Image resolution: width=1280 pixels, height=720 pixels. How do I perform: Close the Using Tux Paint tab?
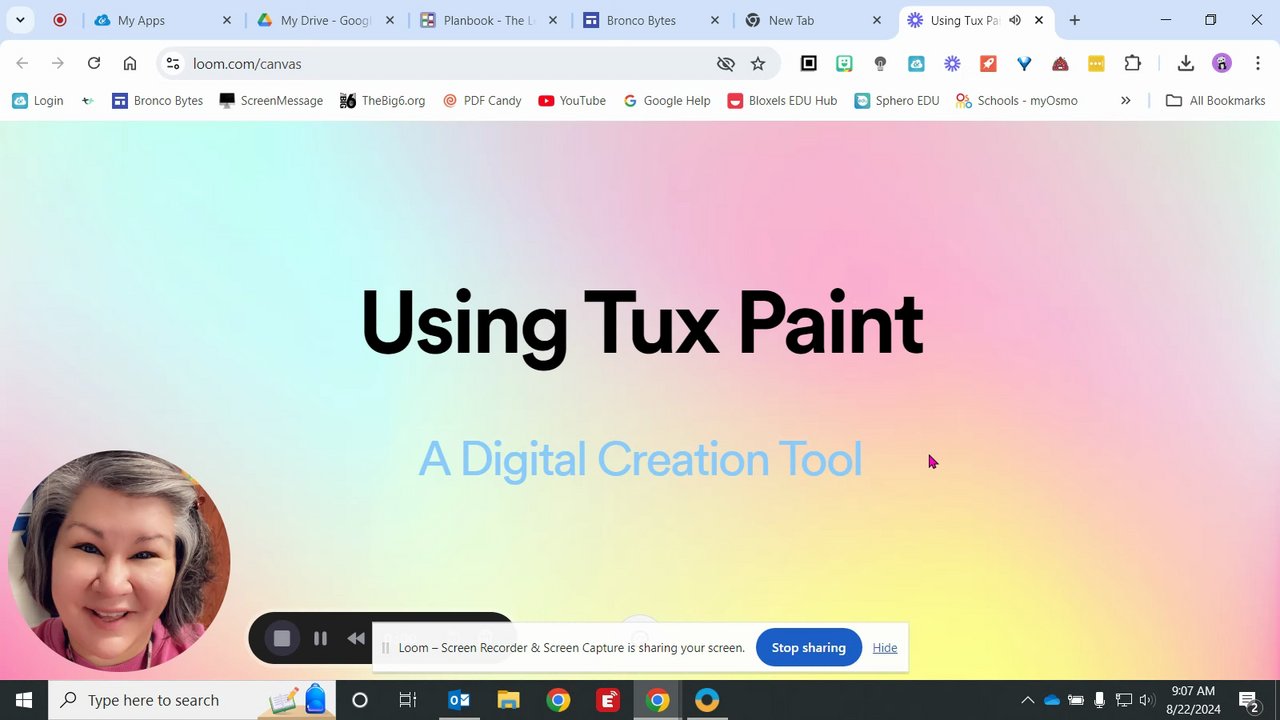[x=1039, y=20]
